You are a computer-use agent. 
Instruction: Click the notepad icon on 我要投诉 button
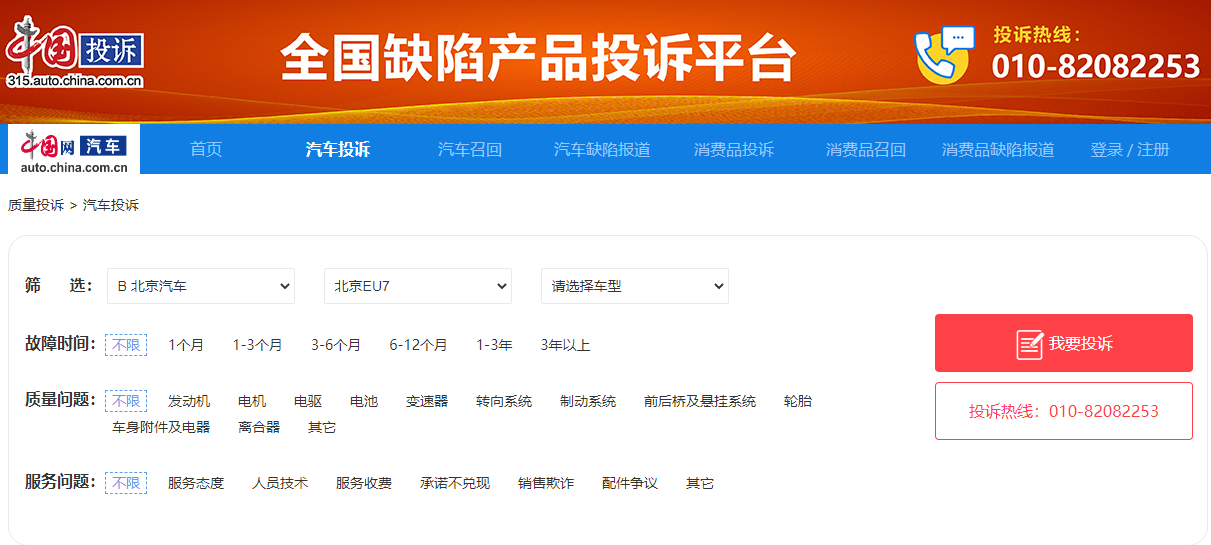[x=1029, y=344]
